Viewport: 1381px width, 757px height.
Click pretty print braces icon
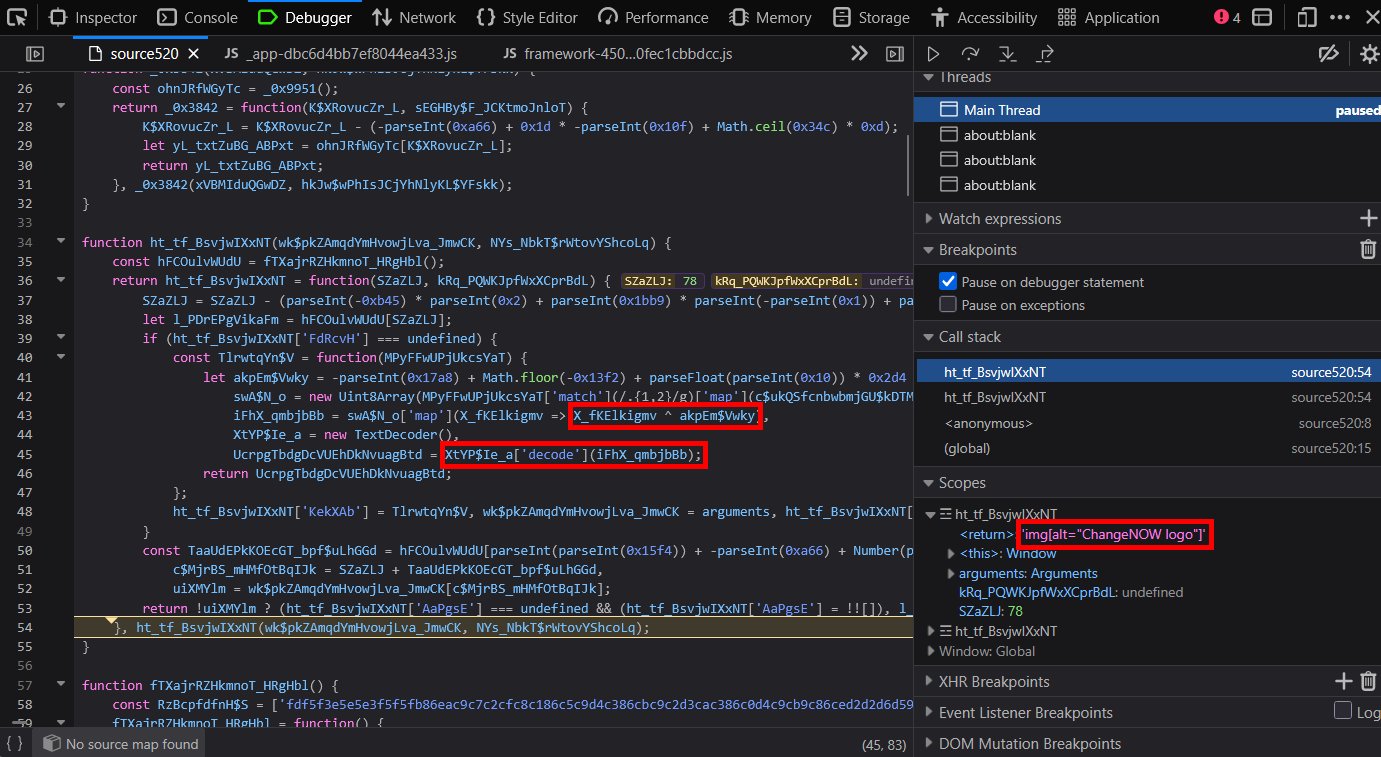pos(15,743)
